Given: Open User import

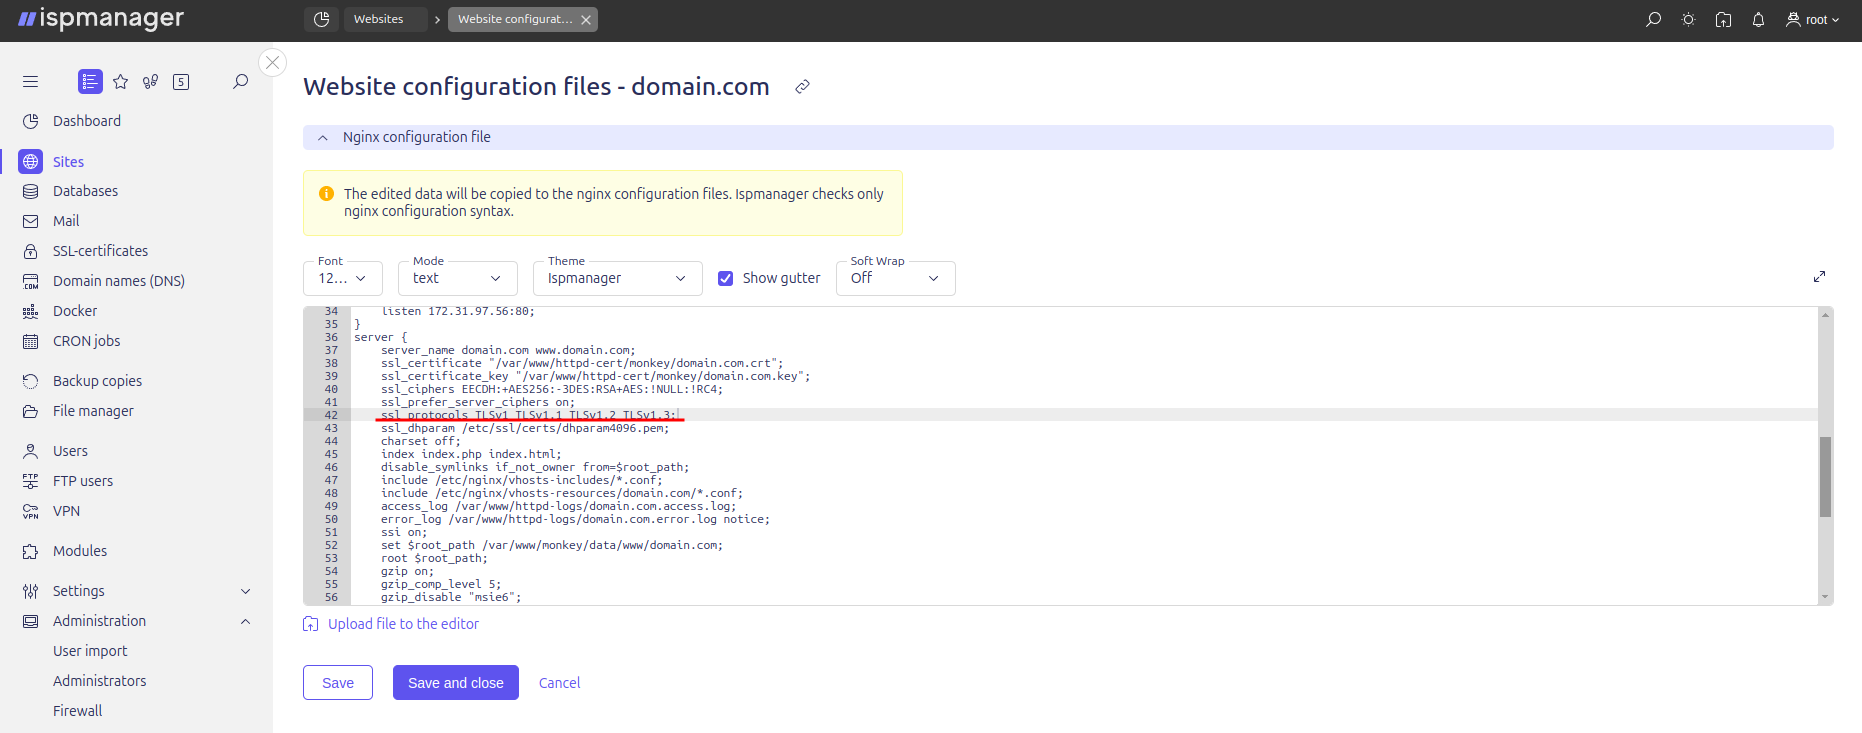Looking at the screenshot, I should click(90, 651).
